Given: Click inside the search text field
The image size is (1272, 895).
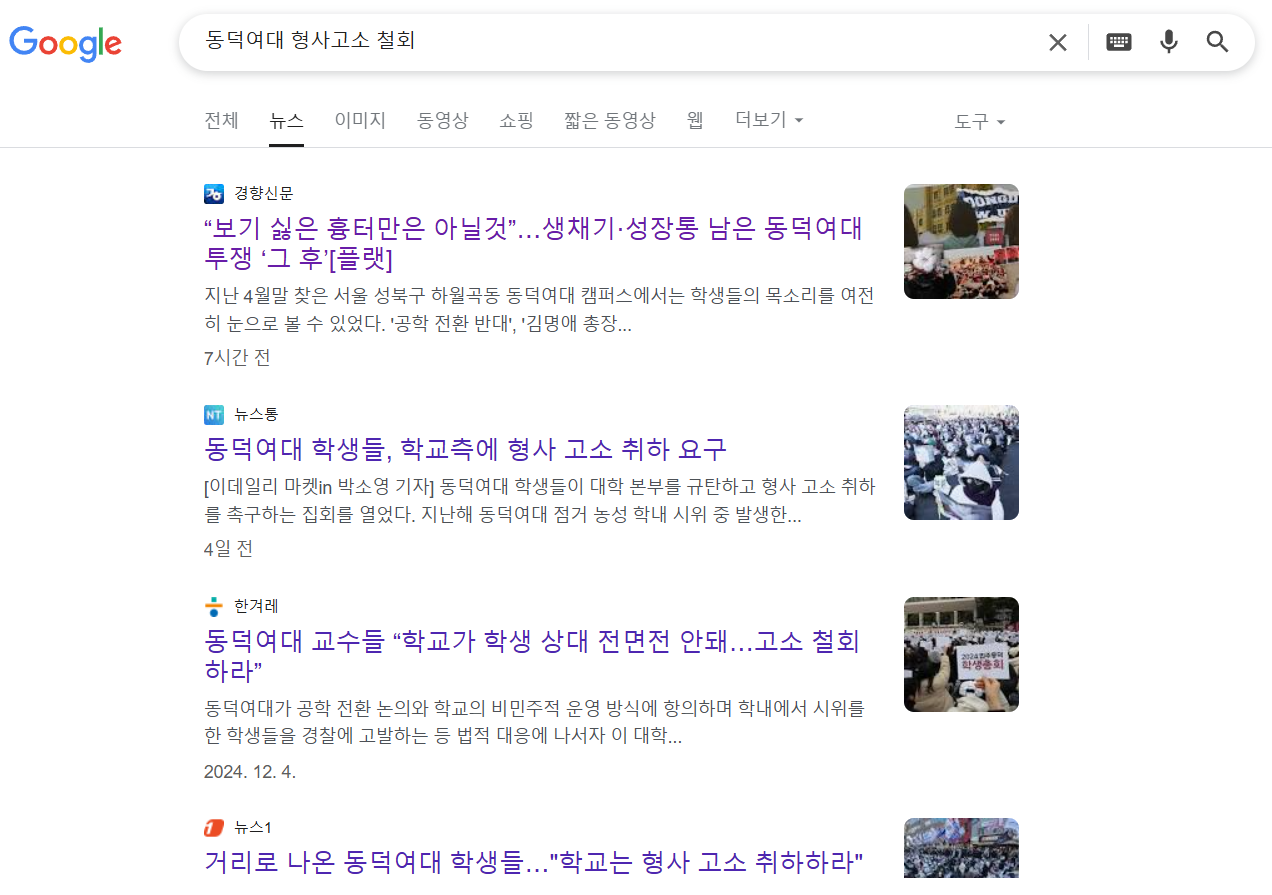Looking at the screenshot, I should click(615, 42).
